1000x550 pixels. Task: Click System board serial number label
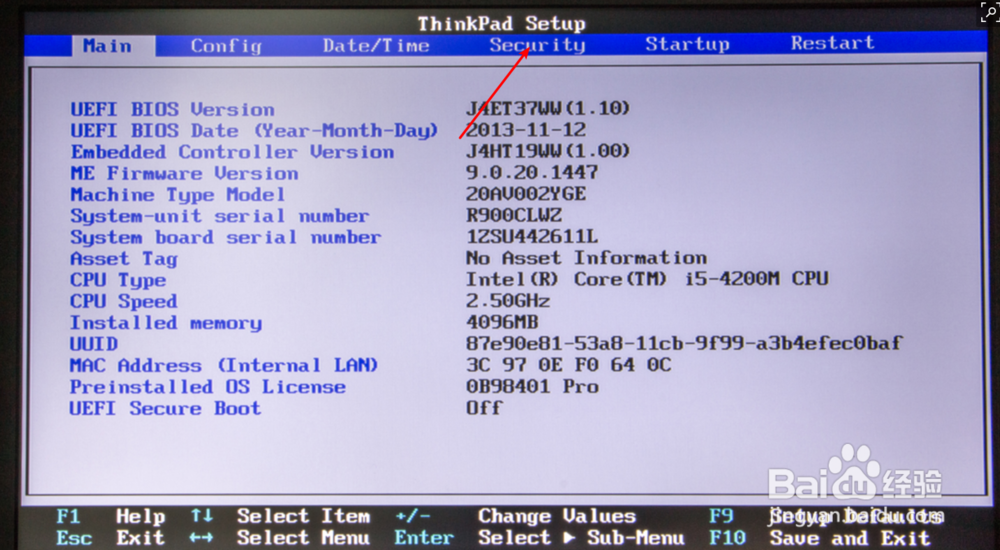[x=226, y=237]
